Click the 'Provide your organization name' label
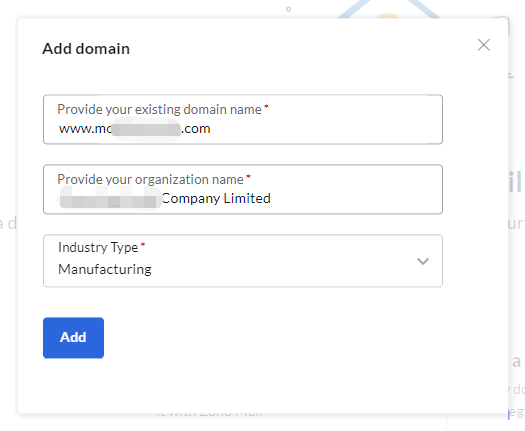 pyautogui.click(x=150, y=179)
